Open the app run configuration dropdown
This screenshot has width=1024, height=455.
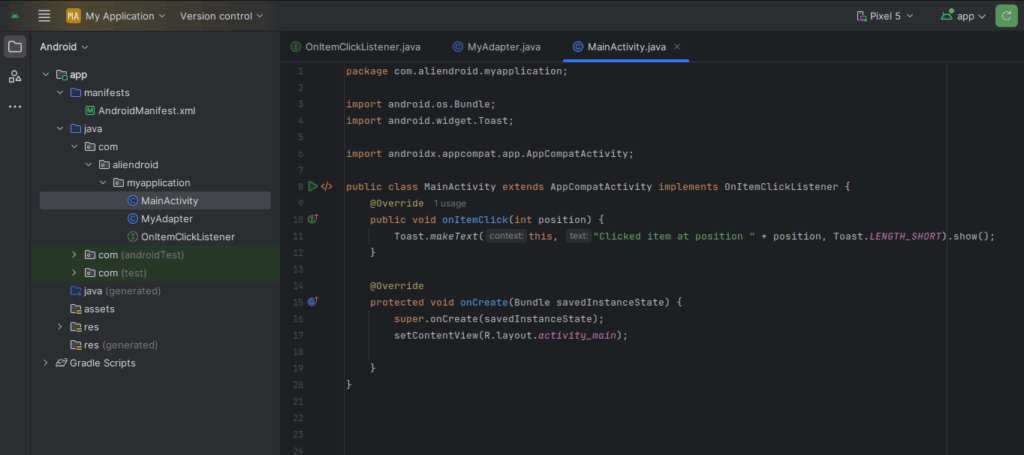click(x=963, y=16)
